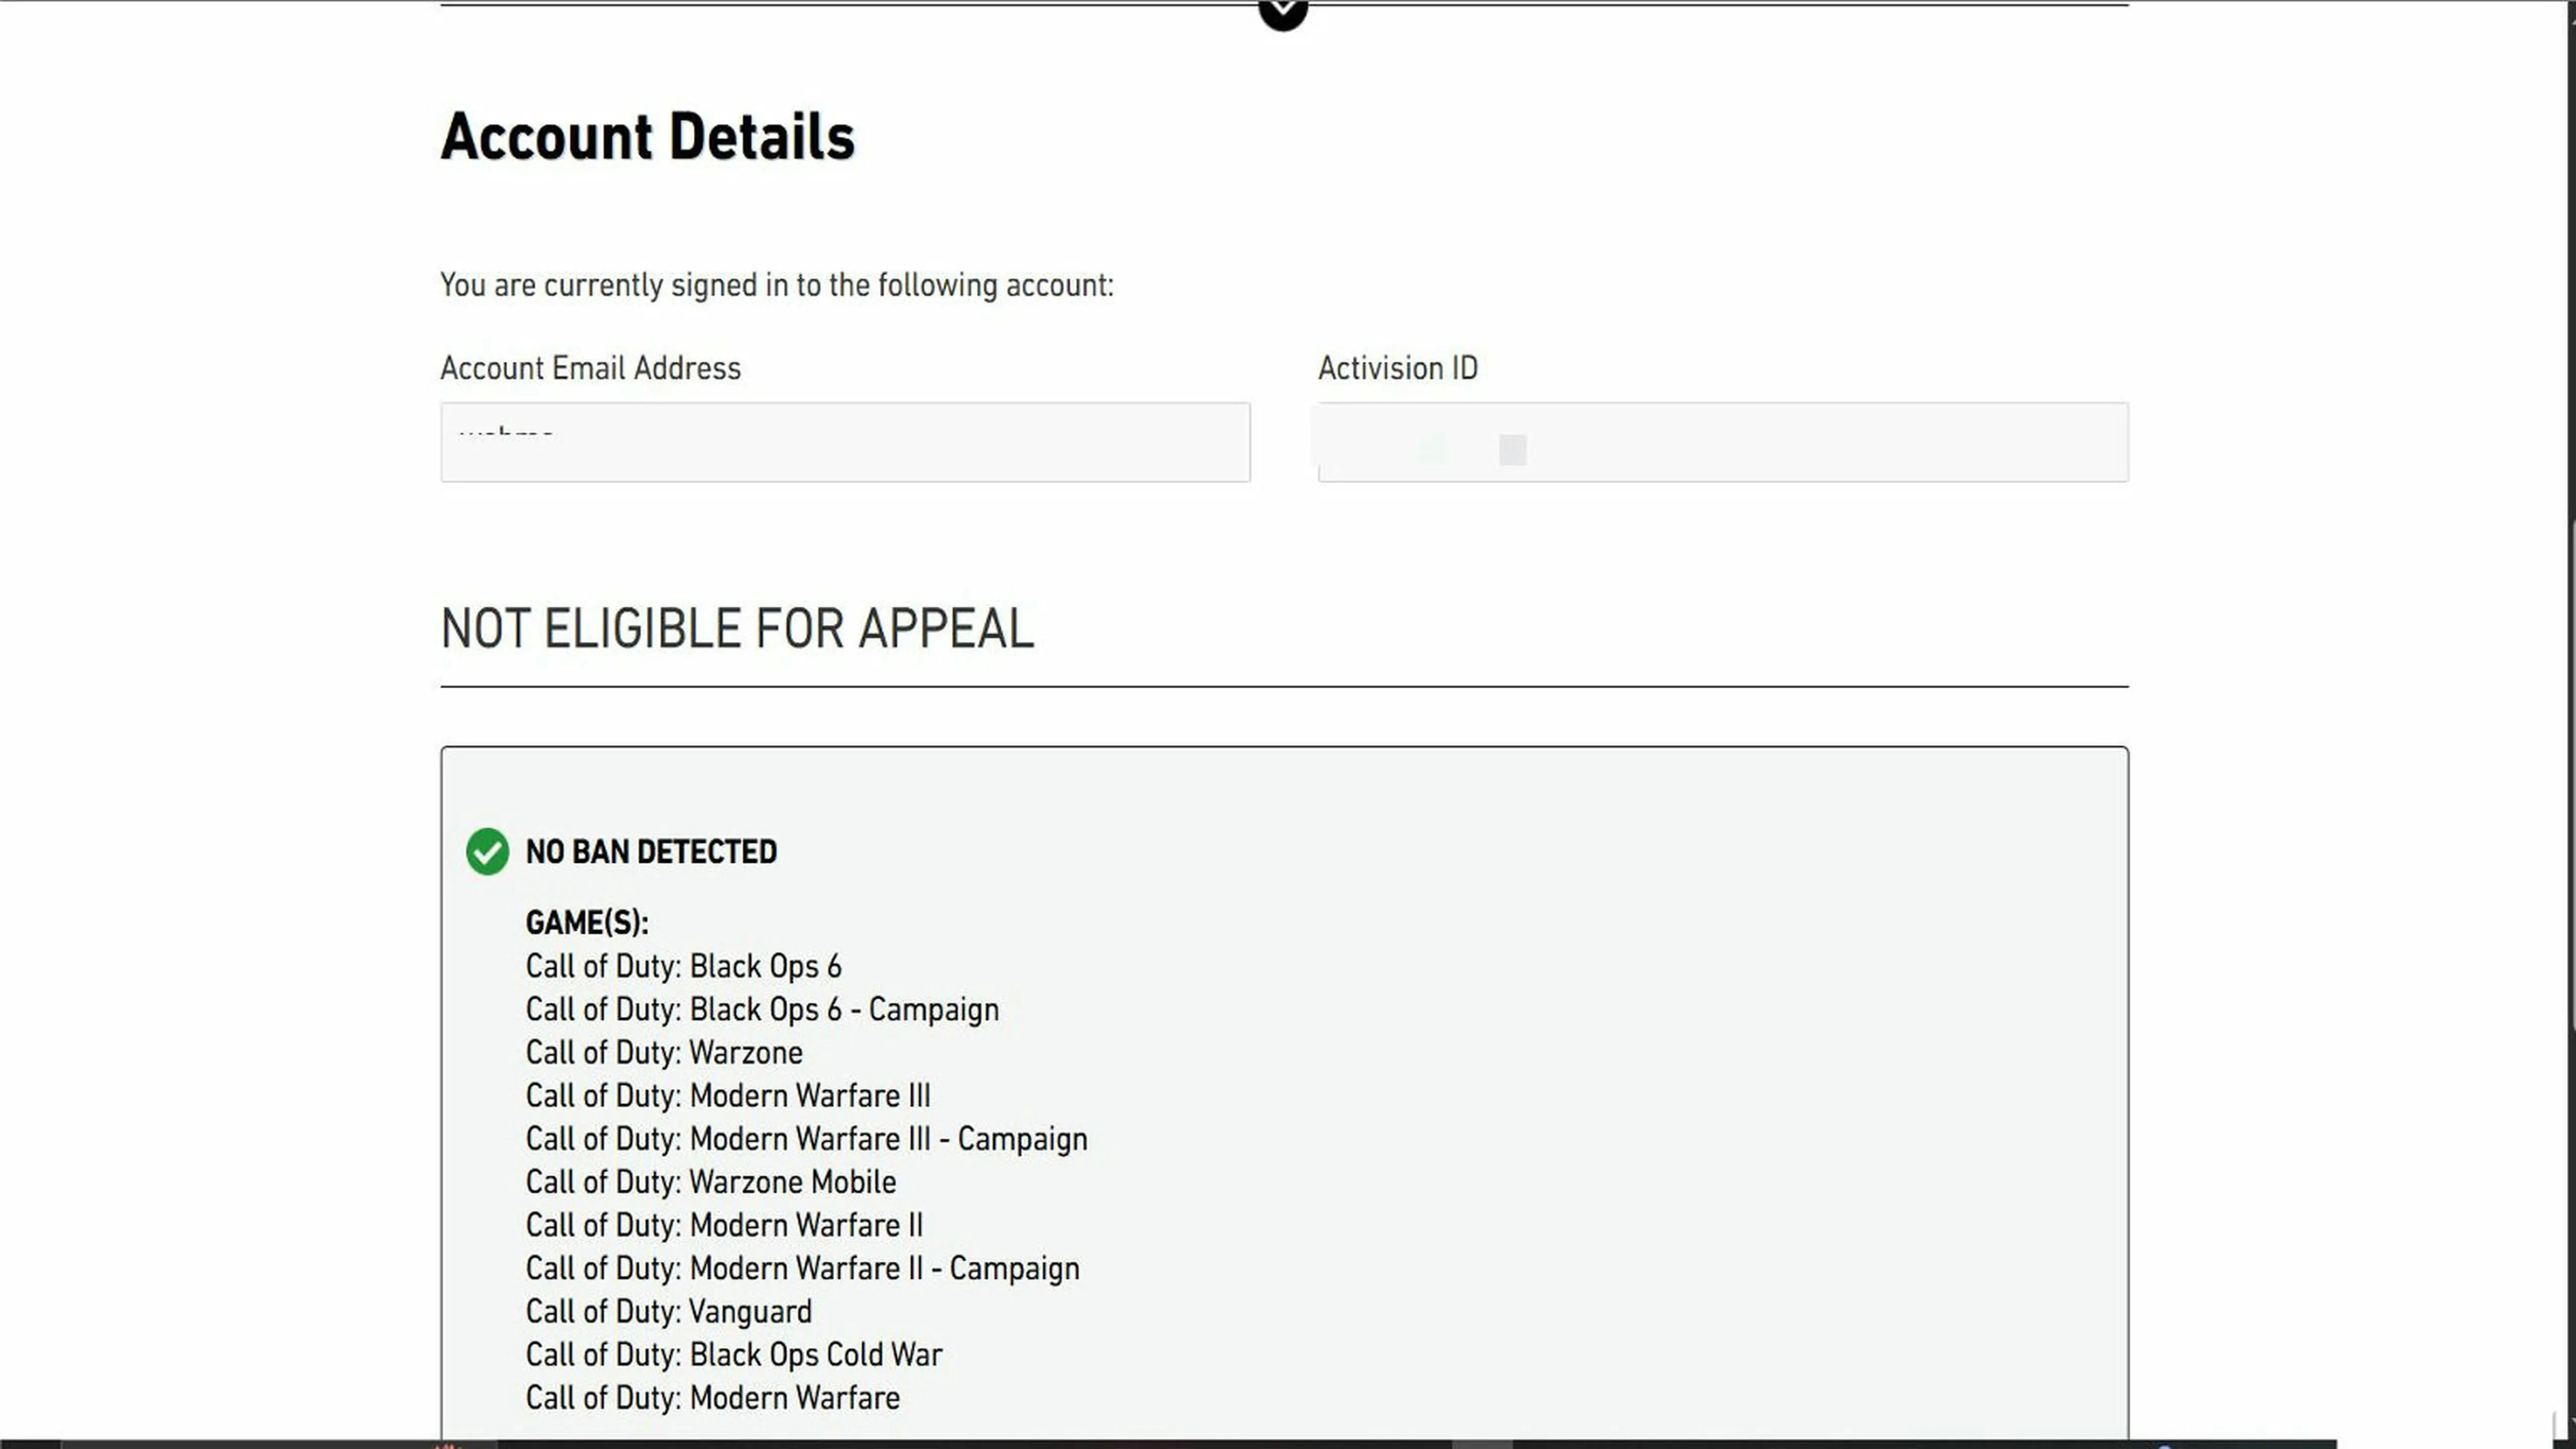Click the Call of Duty: Warzone entry
Image resolution: width=2576 pixels, height=1449 pixels.
tap(664, 1052)
